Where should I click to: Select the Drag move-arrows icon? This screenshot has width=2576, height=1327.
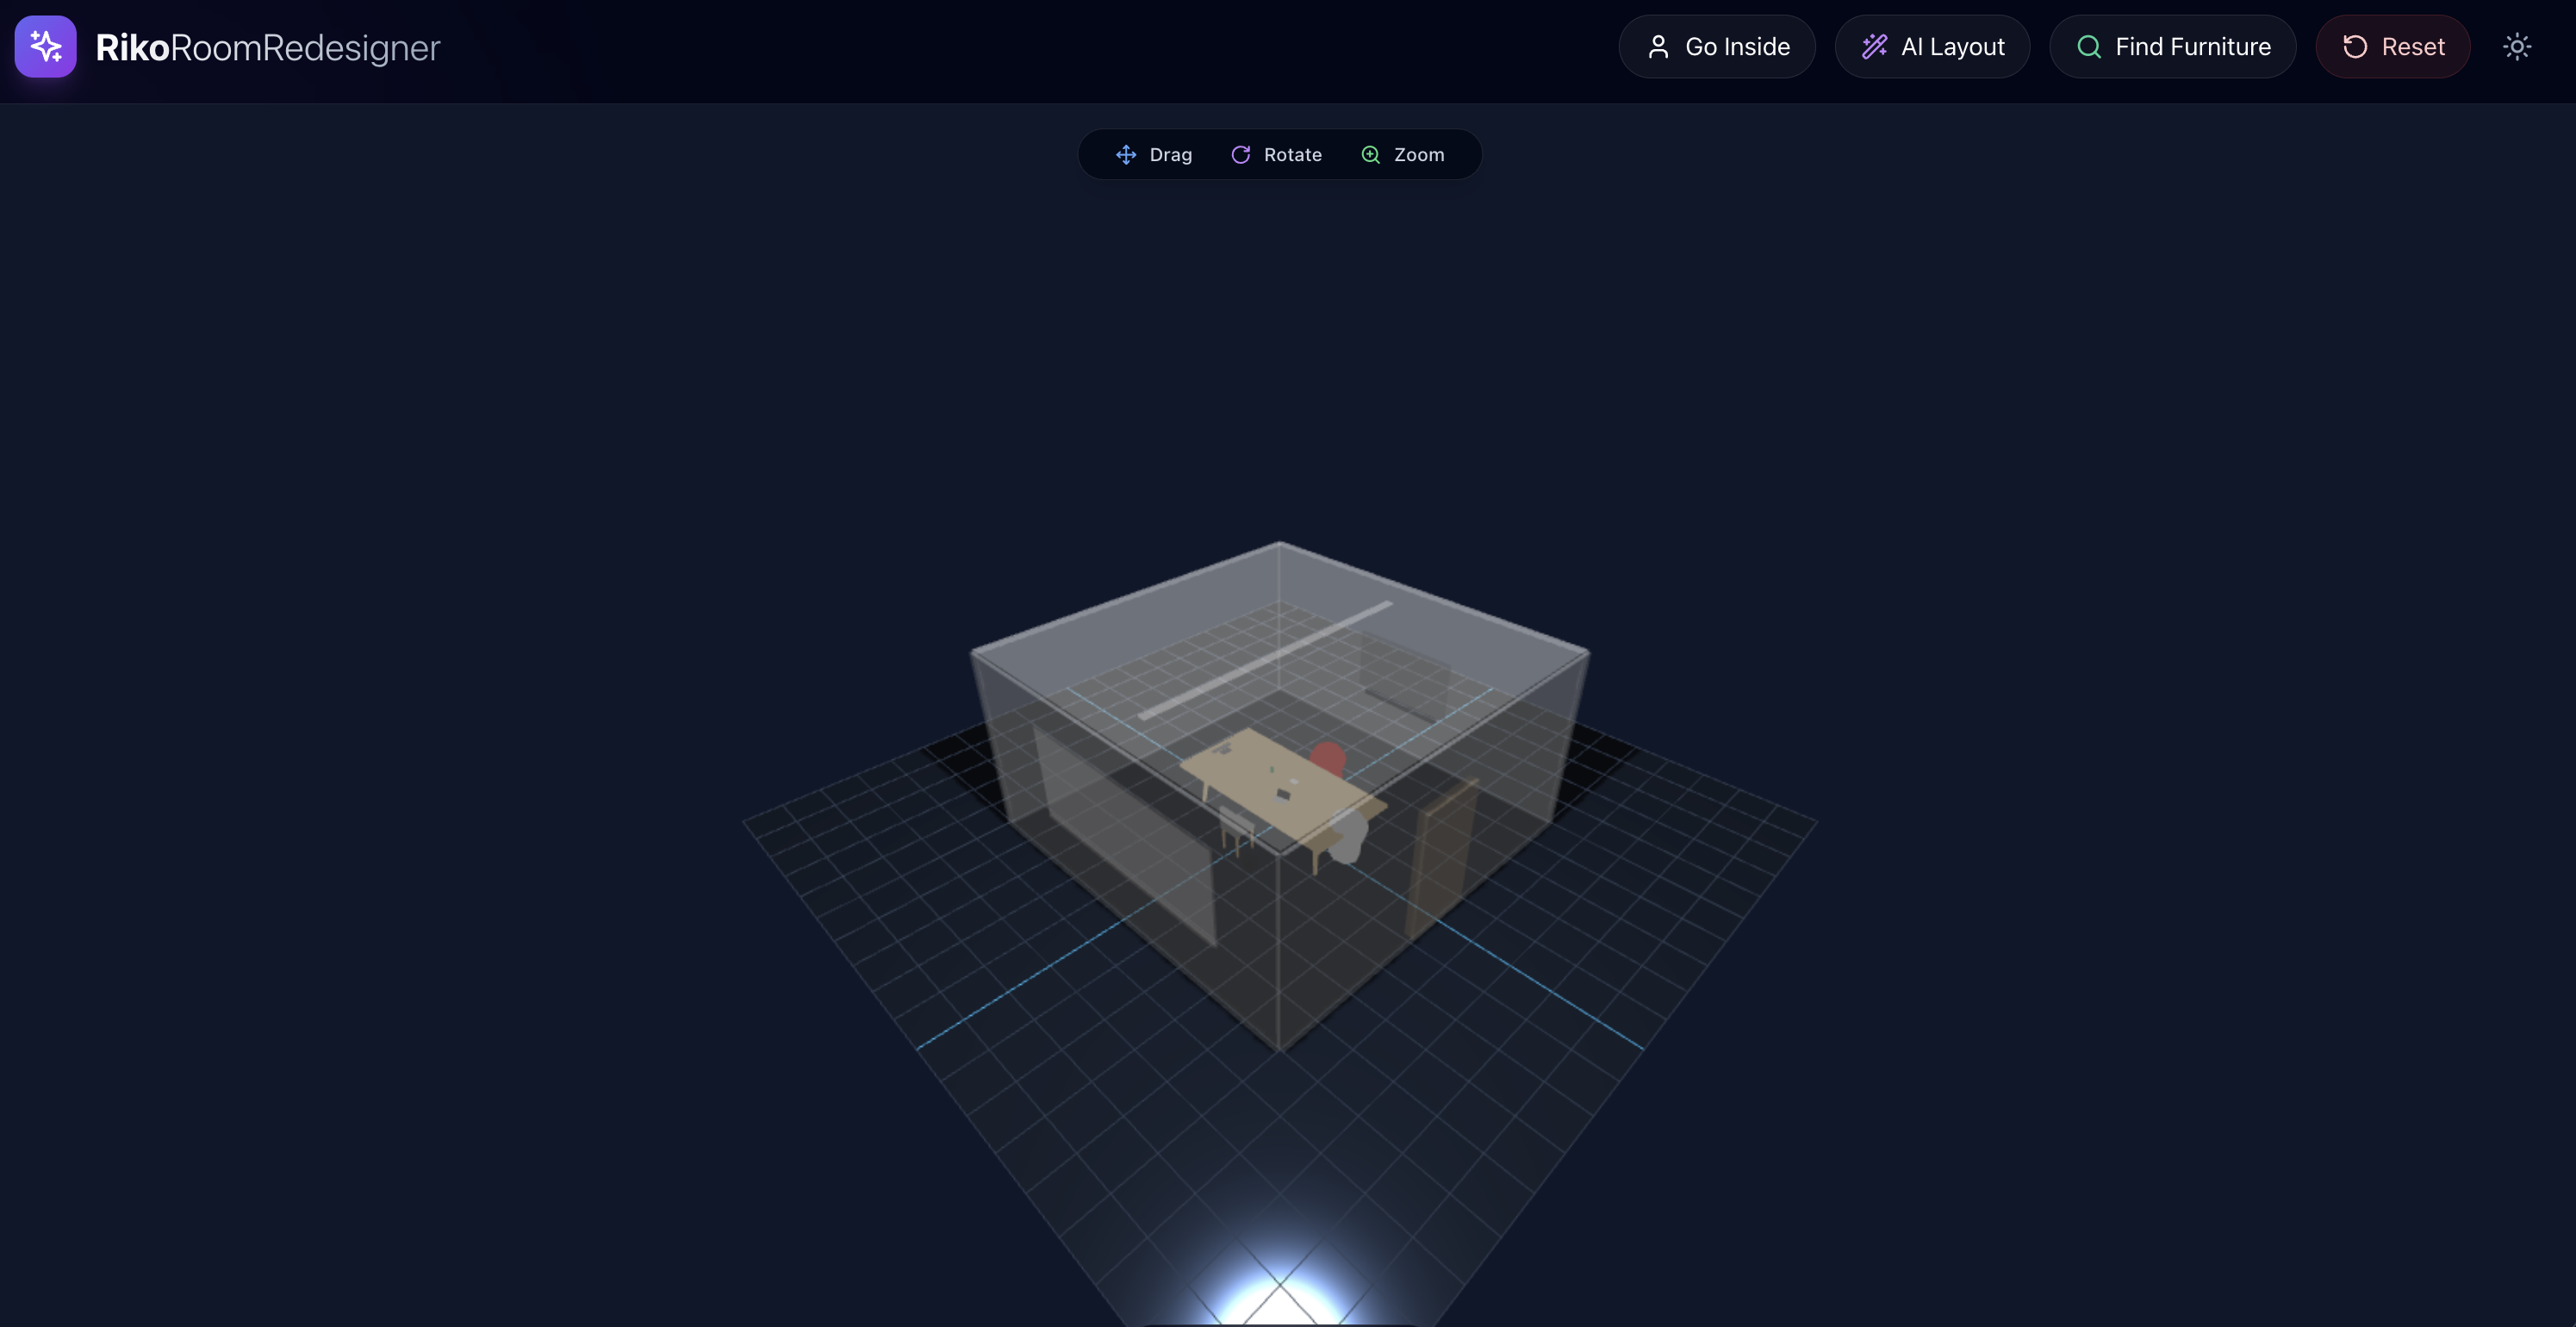pos(1125,155)
